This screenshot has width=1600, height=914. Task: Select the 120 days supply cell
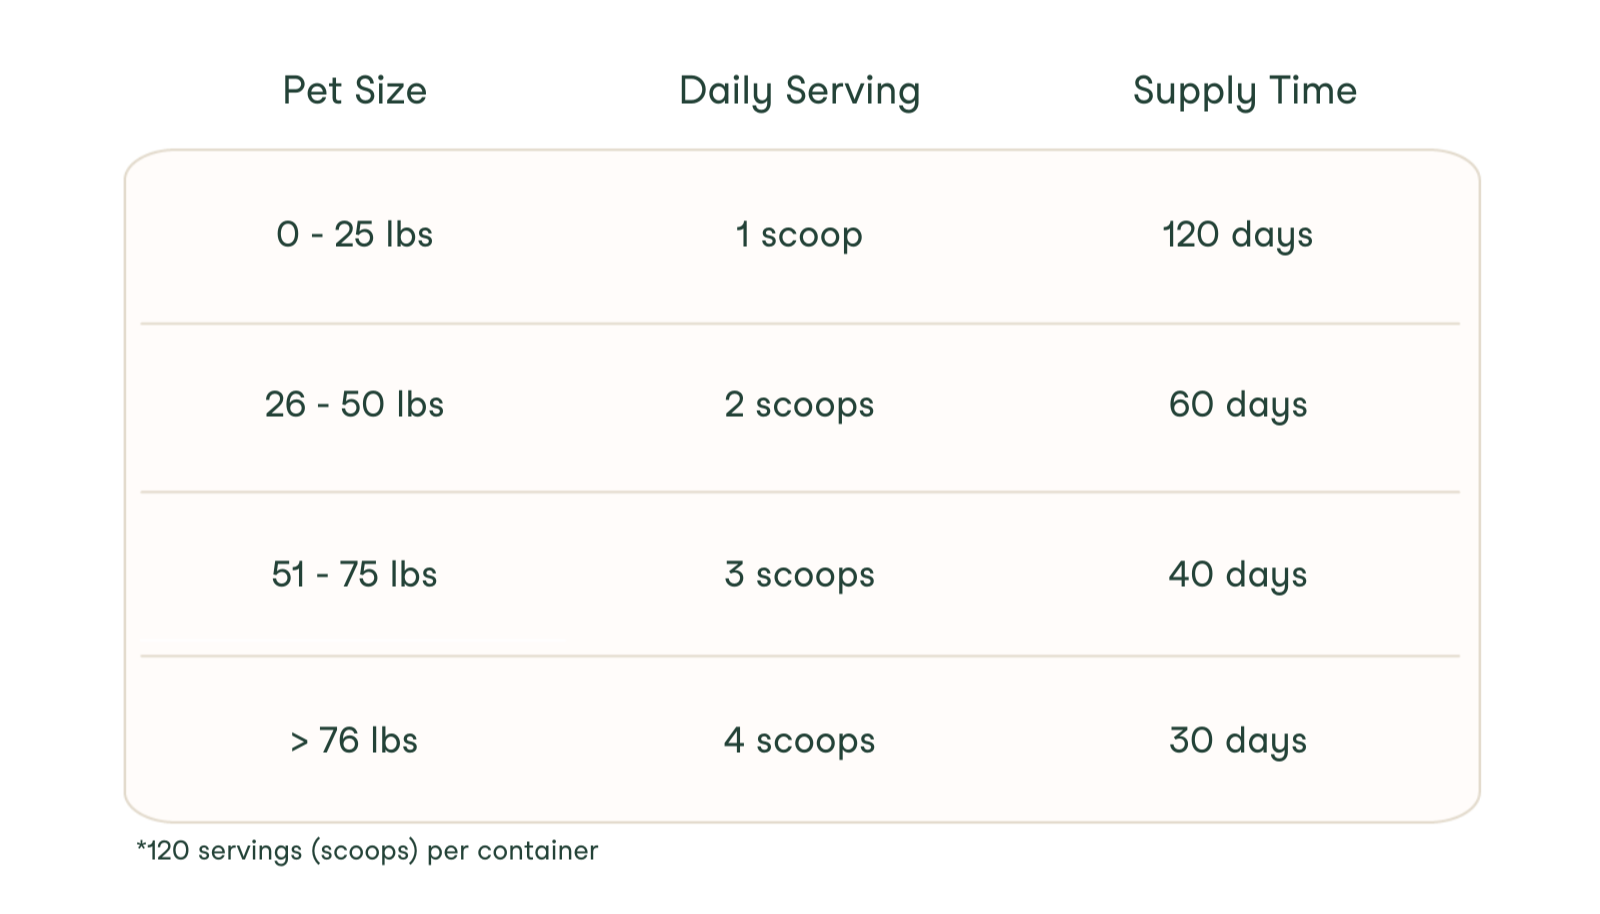coord(1237,235)
